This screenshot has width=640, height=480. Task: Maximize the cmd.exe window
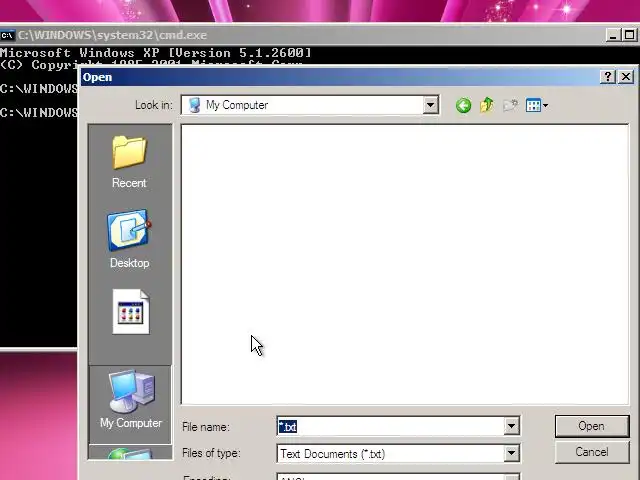[x=629, y=36]
